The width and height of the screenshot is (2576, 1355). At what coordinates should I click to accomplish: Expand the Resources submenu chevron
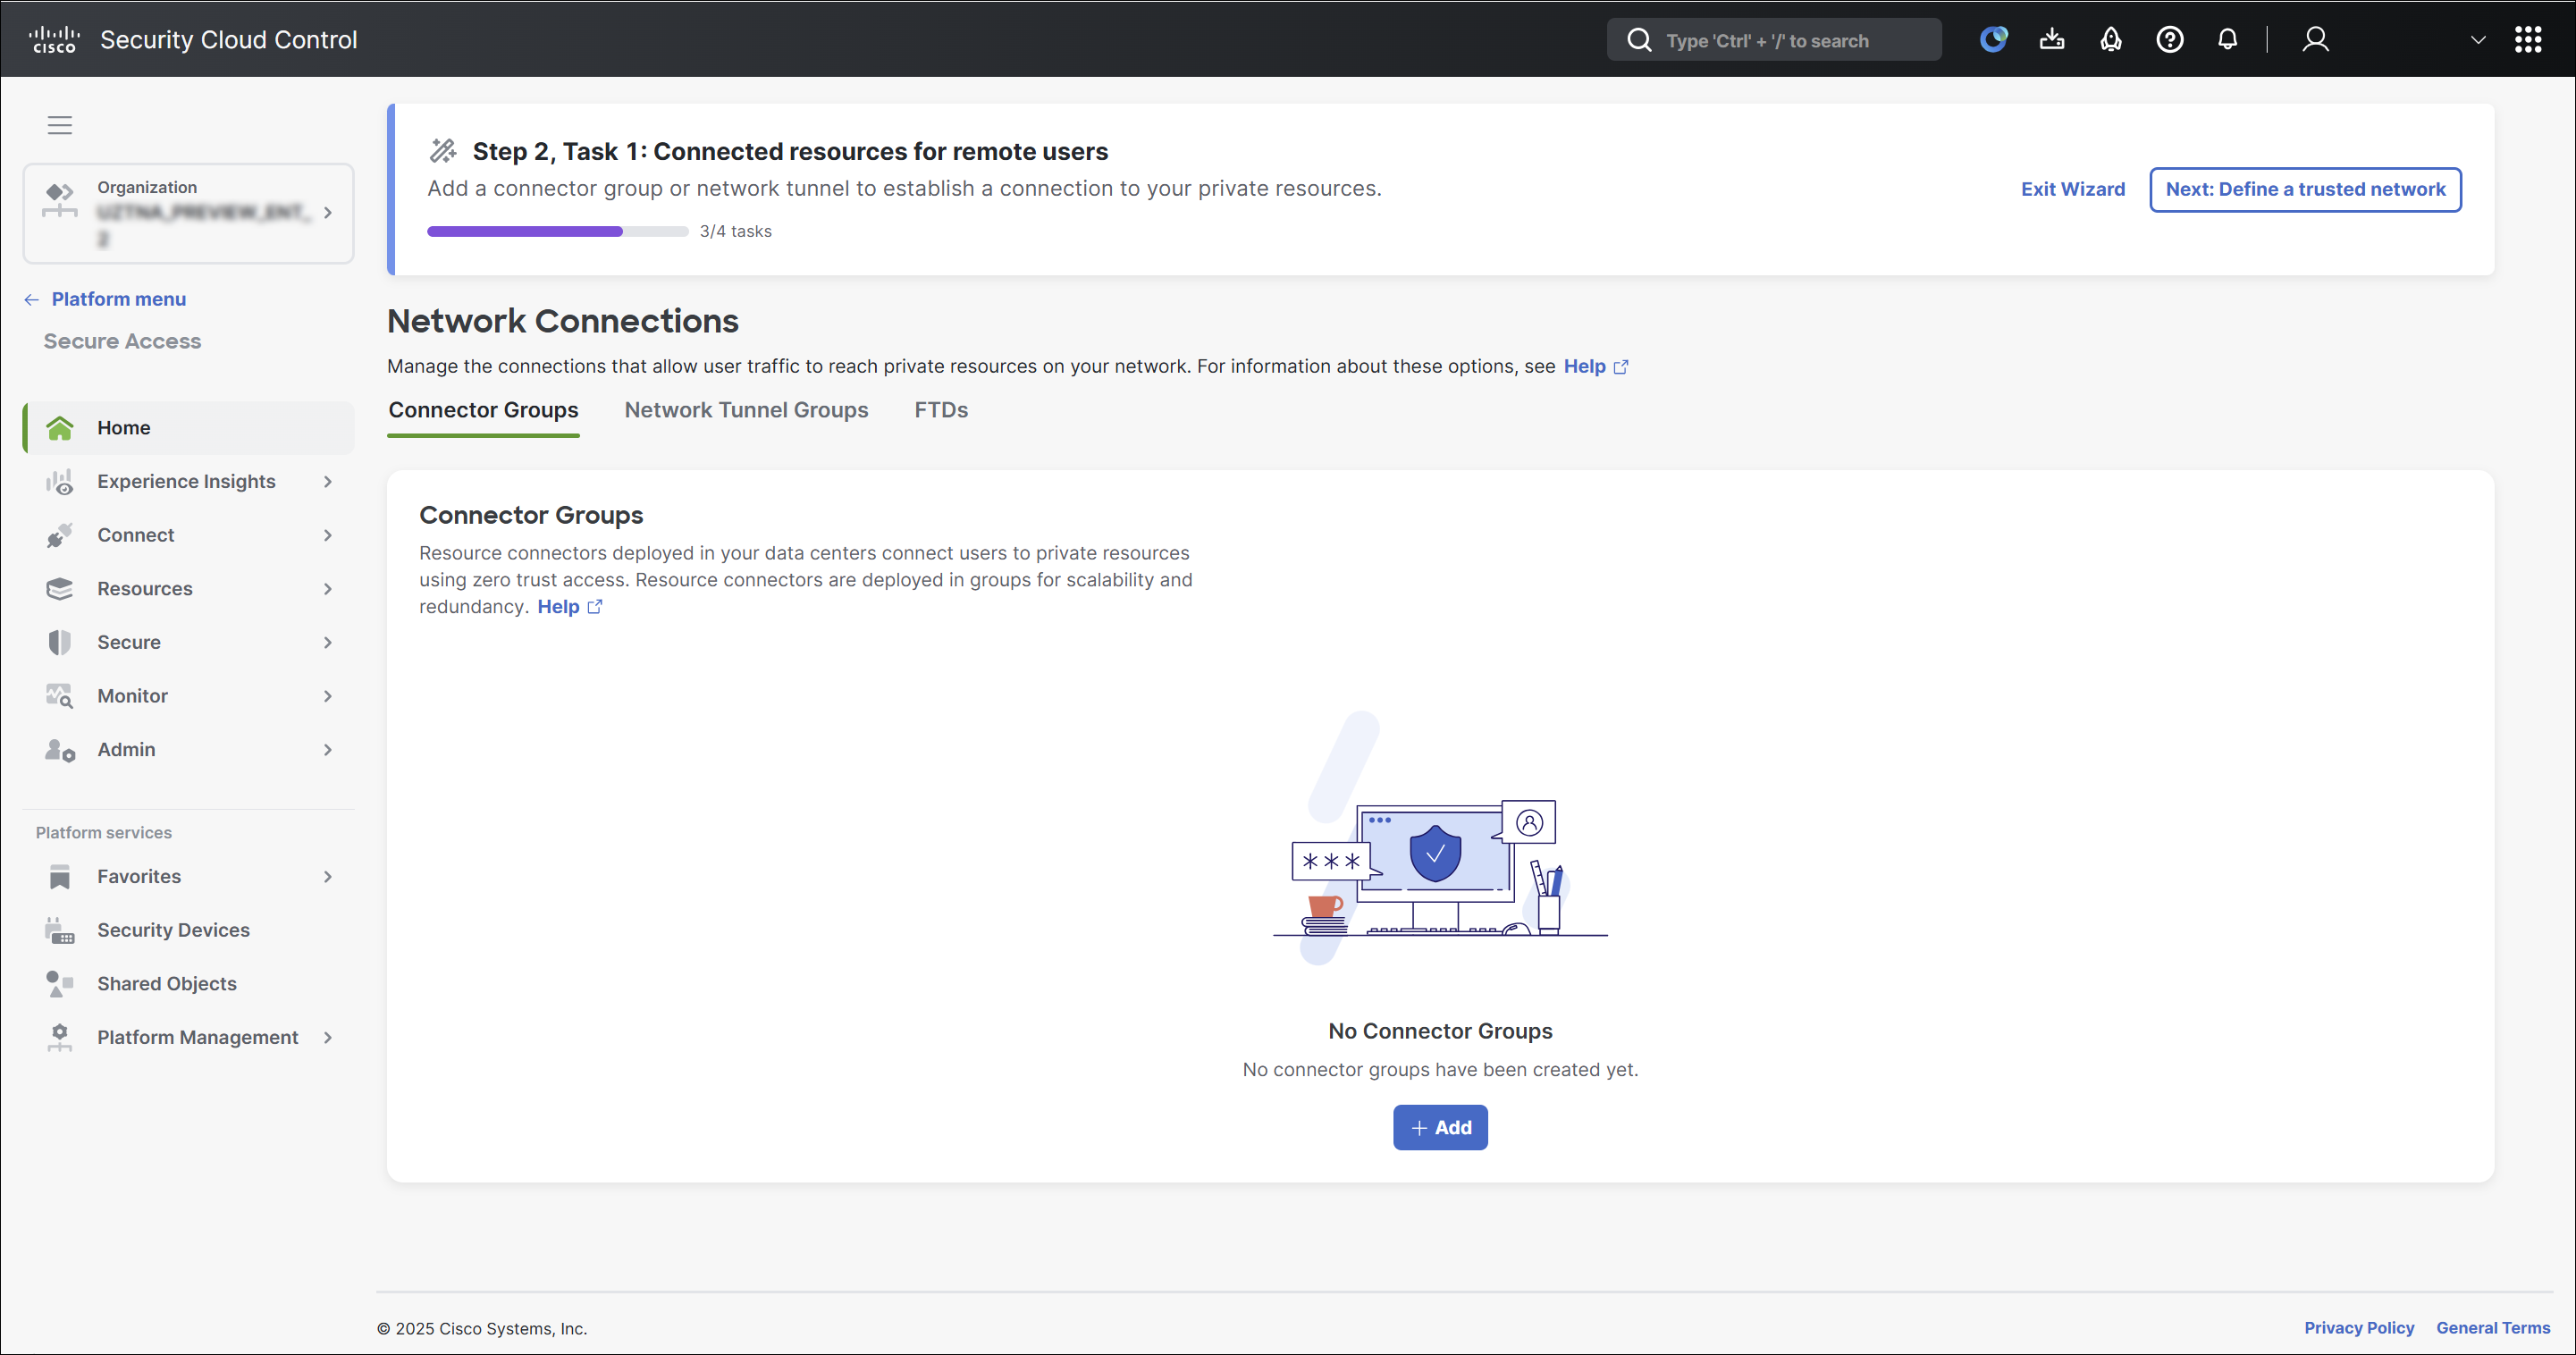(x=328, y=589)
